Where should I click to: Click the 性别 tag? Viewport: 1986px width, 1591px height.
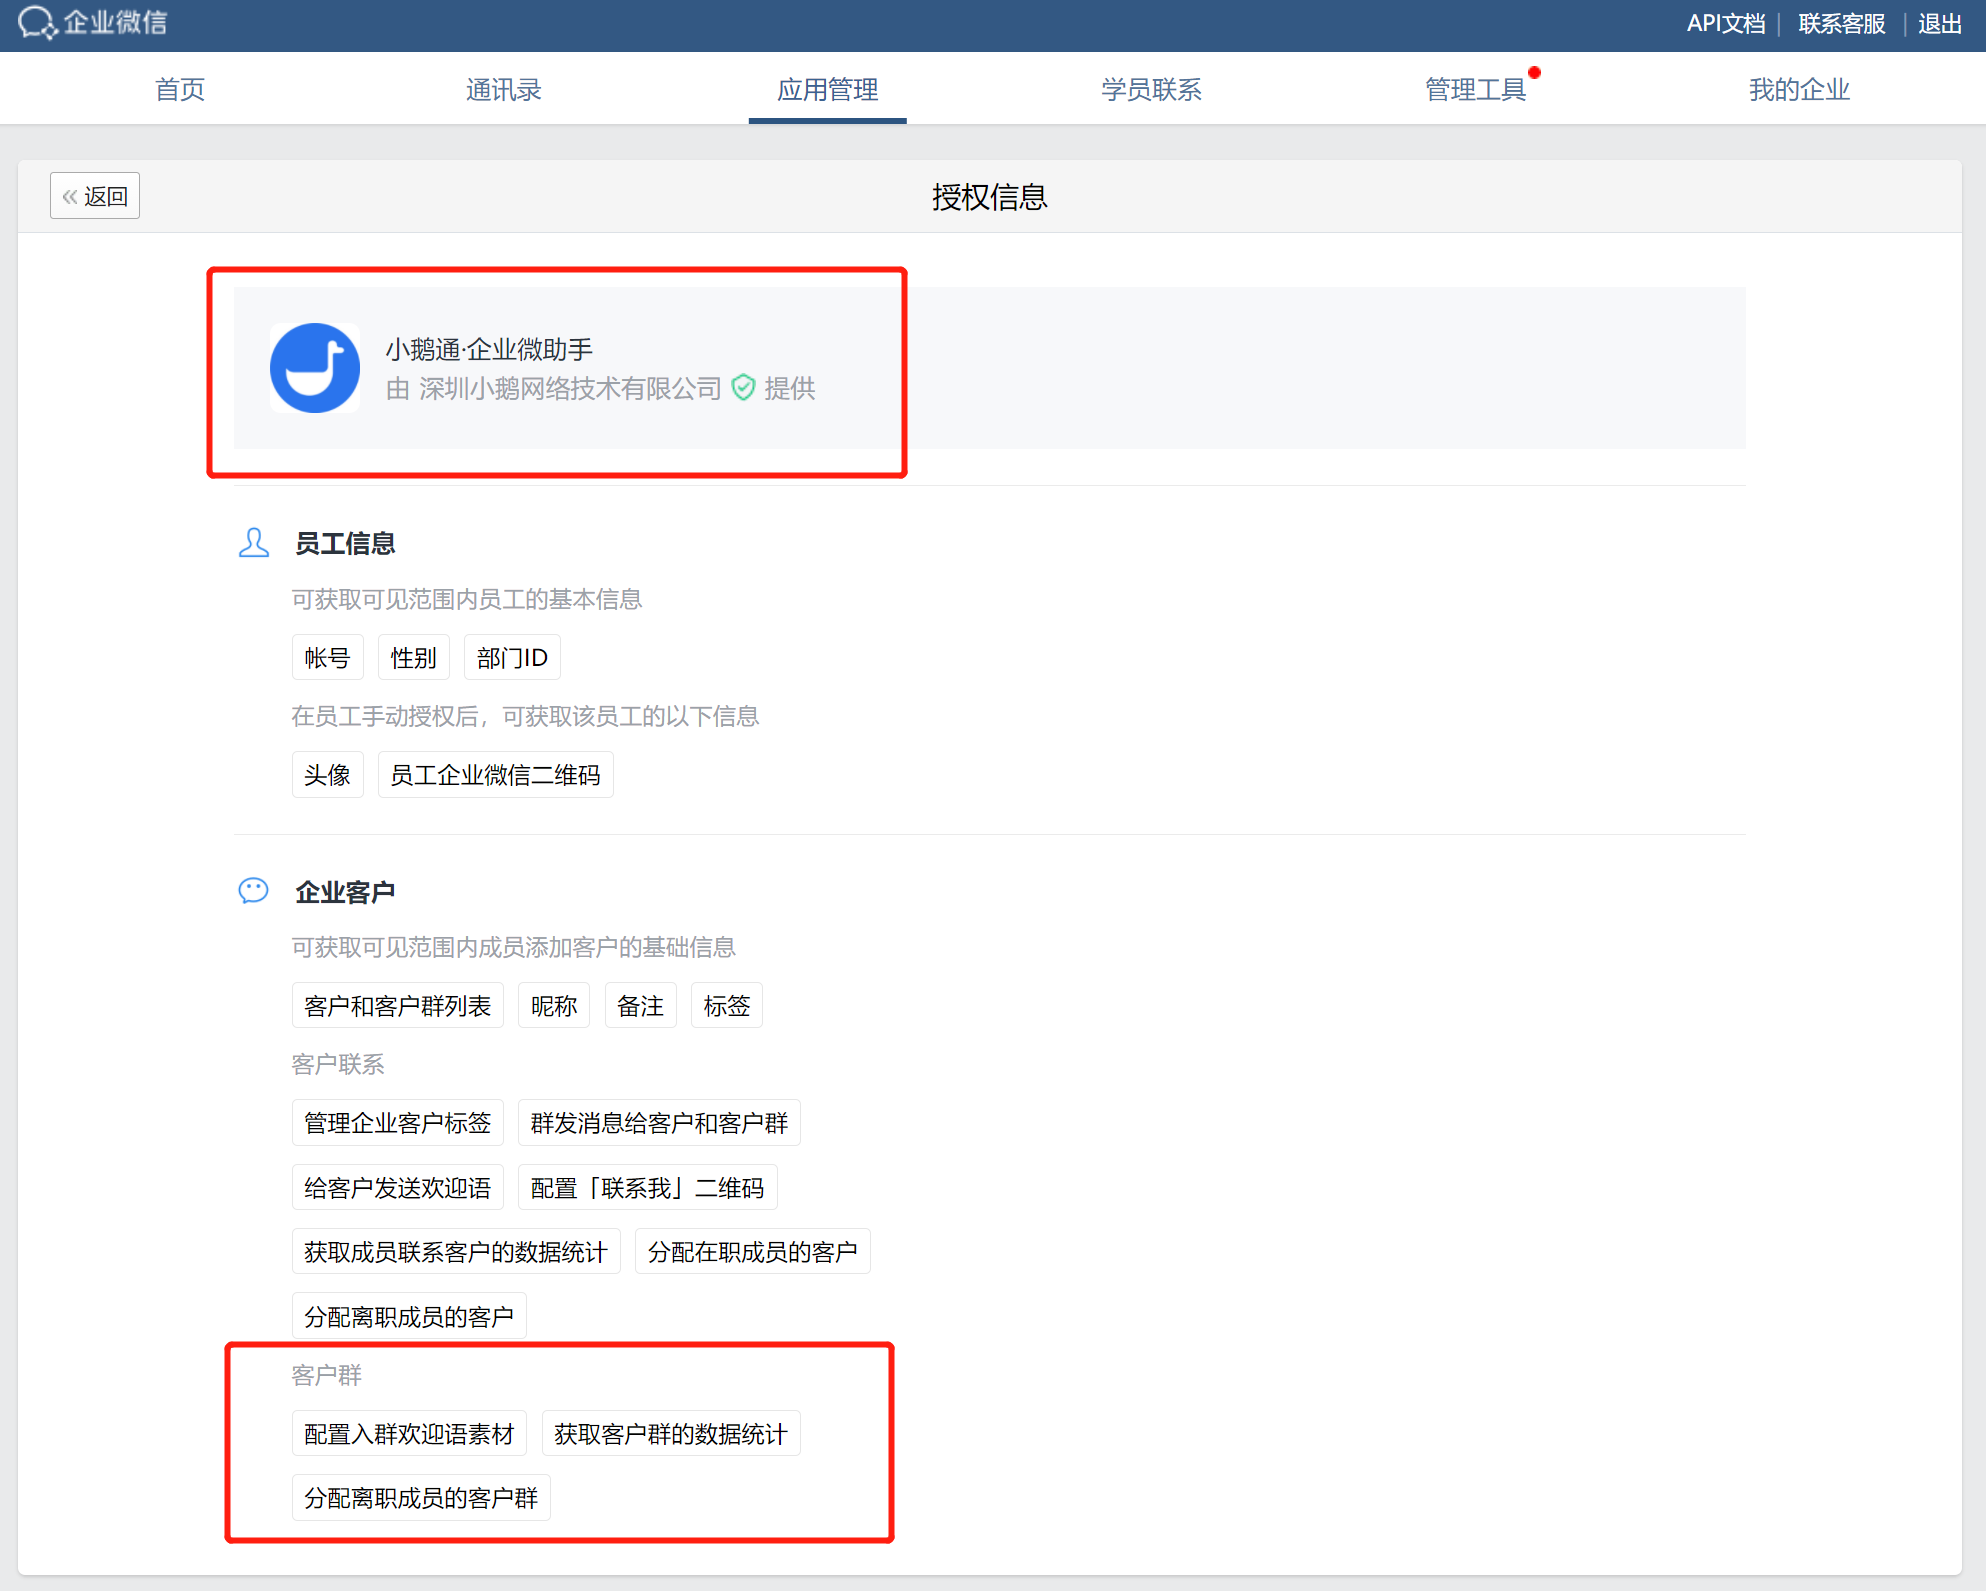(x=414, y=657)
